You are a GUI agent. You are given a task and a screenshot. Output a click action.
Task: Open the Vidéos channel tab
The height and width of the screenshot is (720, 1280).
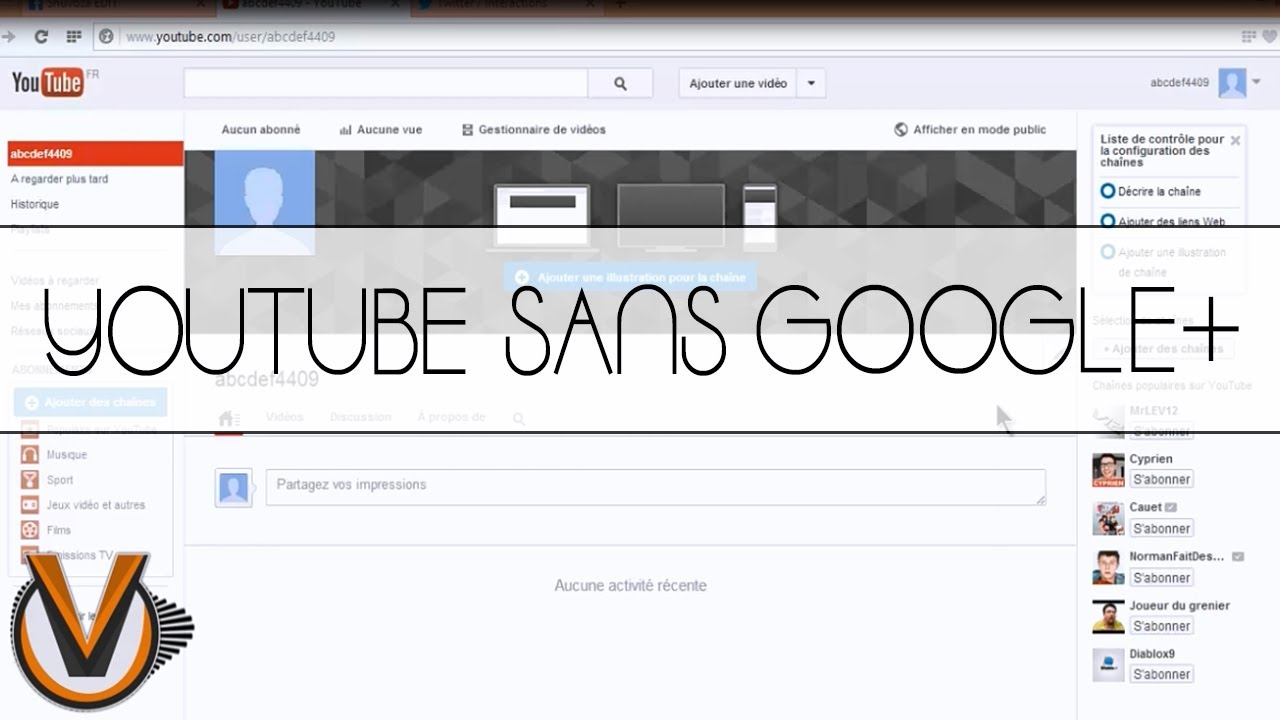tap(284, 417)
